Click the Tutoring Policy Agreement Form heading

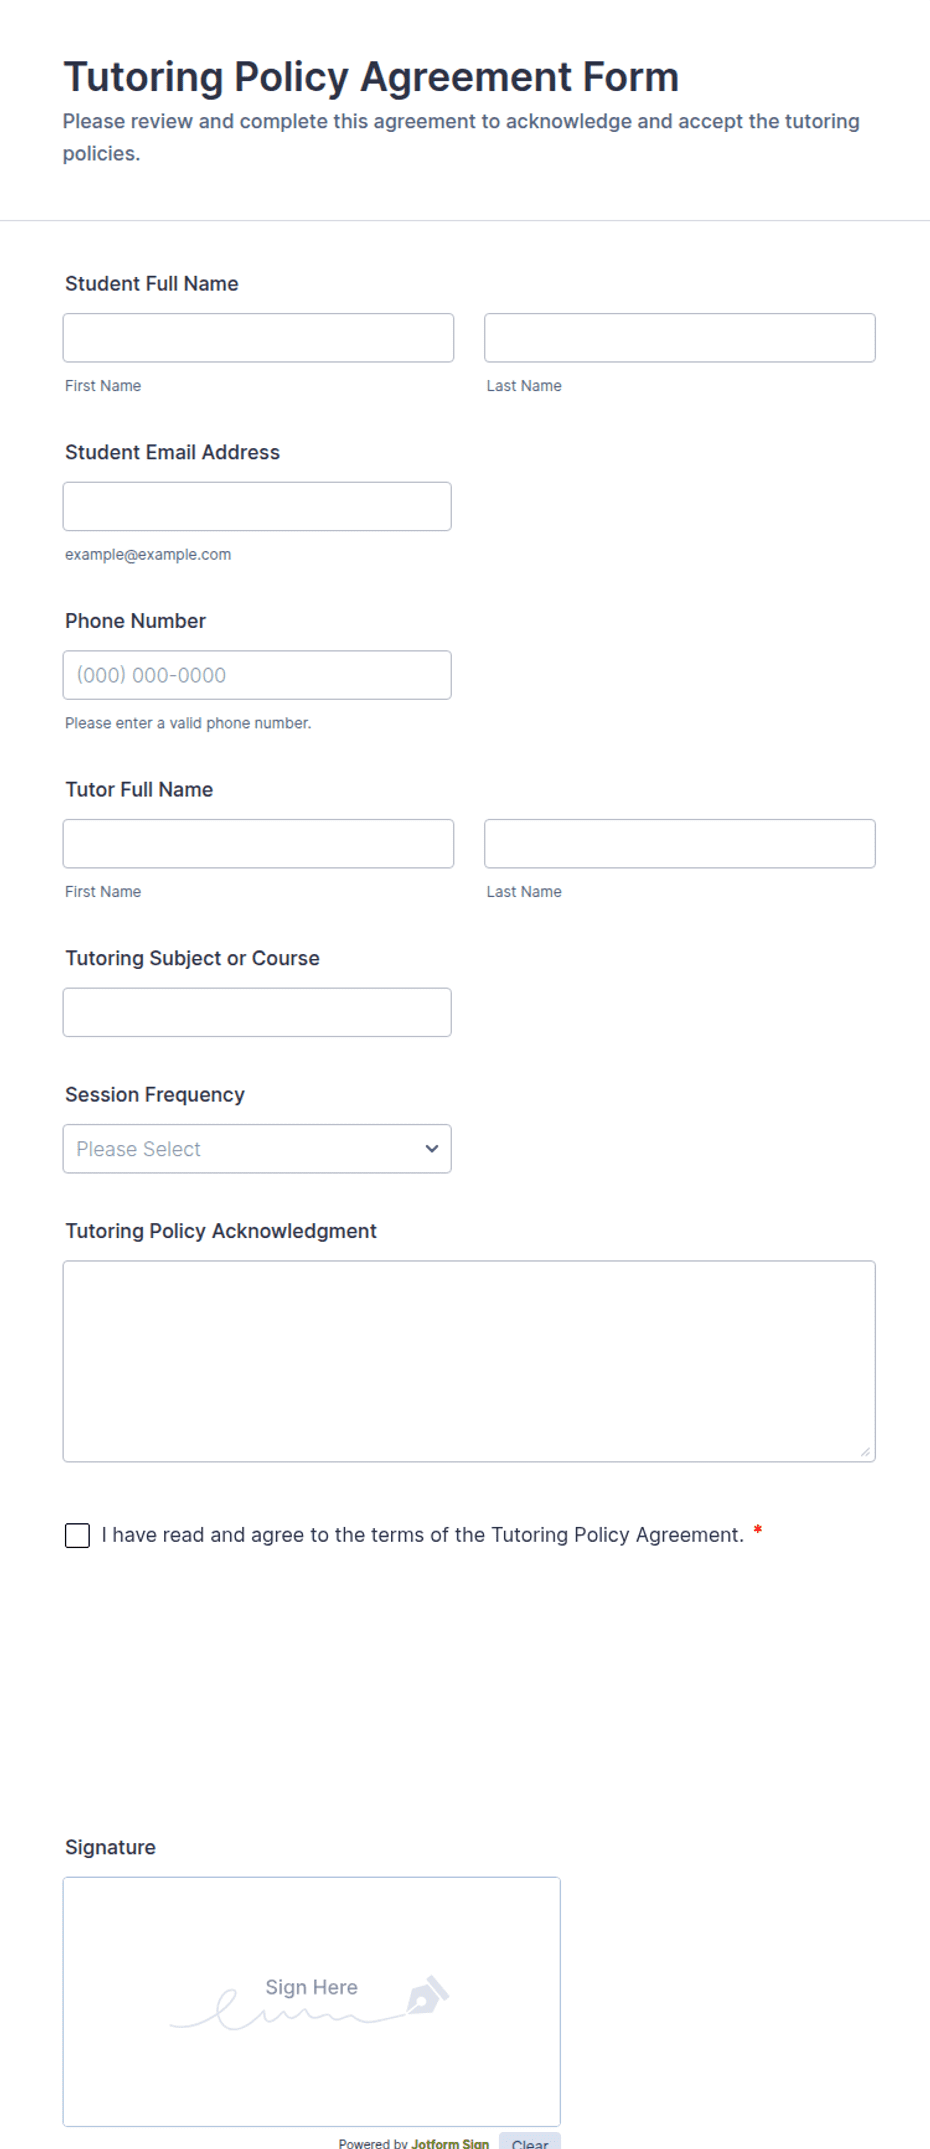point(371,77)
